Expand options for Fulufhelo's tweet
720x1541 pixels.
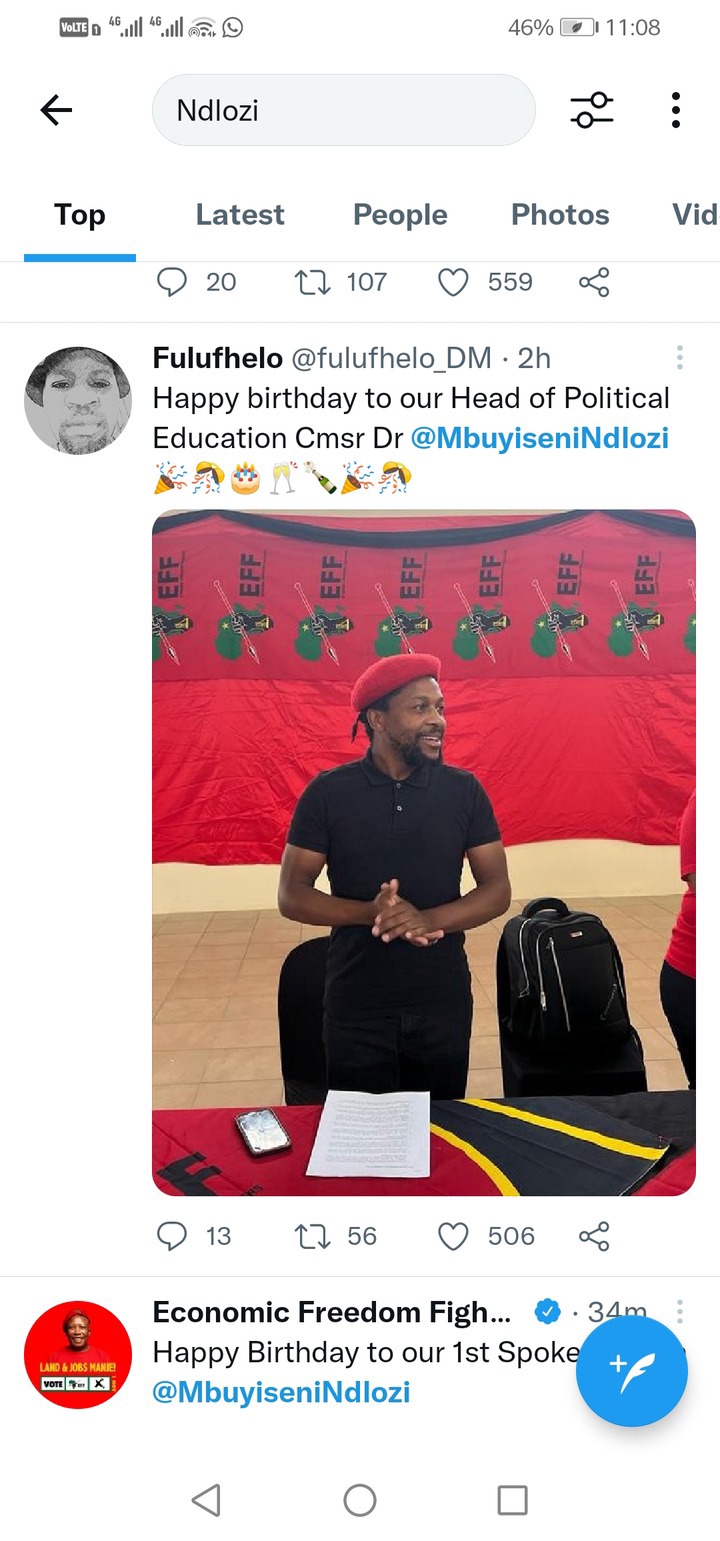point(679,357)
